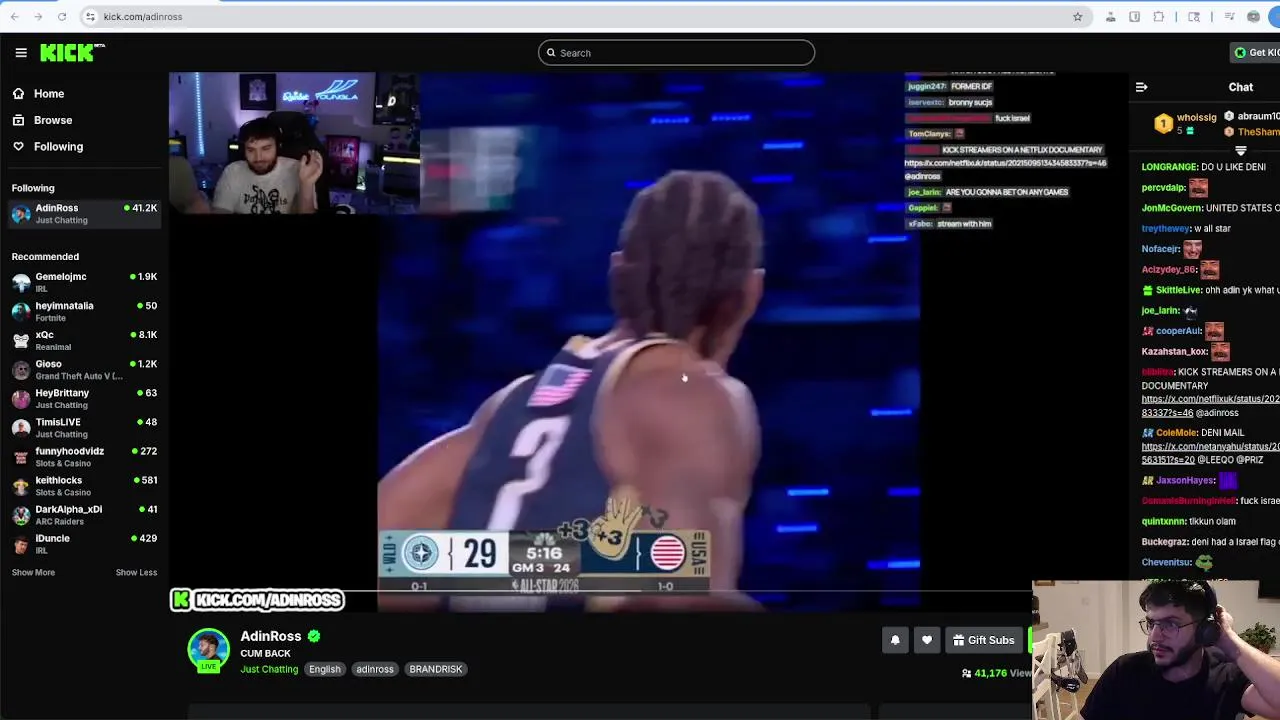Select the English language tag
Screen dimensions: 1280x720
point(325,669)
